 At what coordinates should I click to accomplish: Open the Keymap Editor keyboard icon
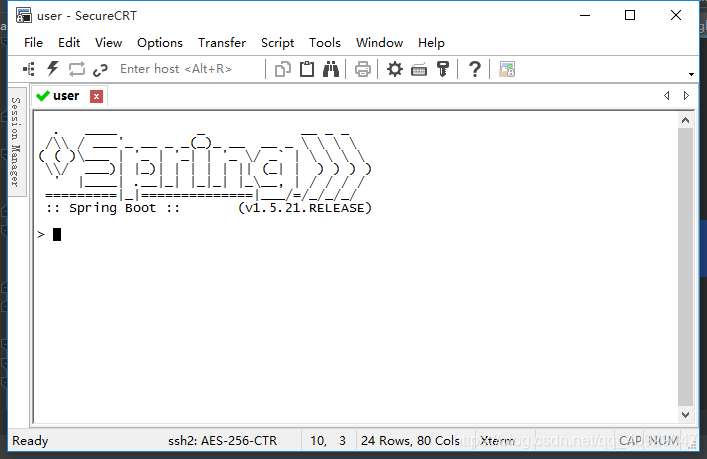click(x=419, y=70)
